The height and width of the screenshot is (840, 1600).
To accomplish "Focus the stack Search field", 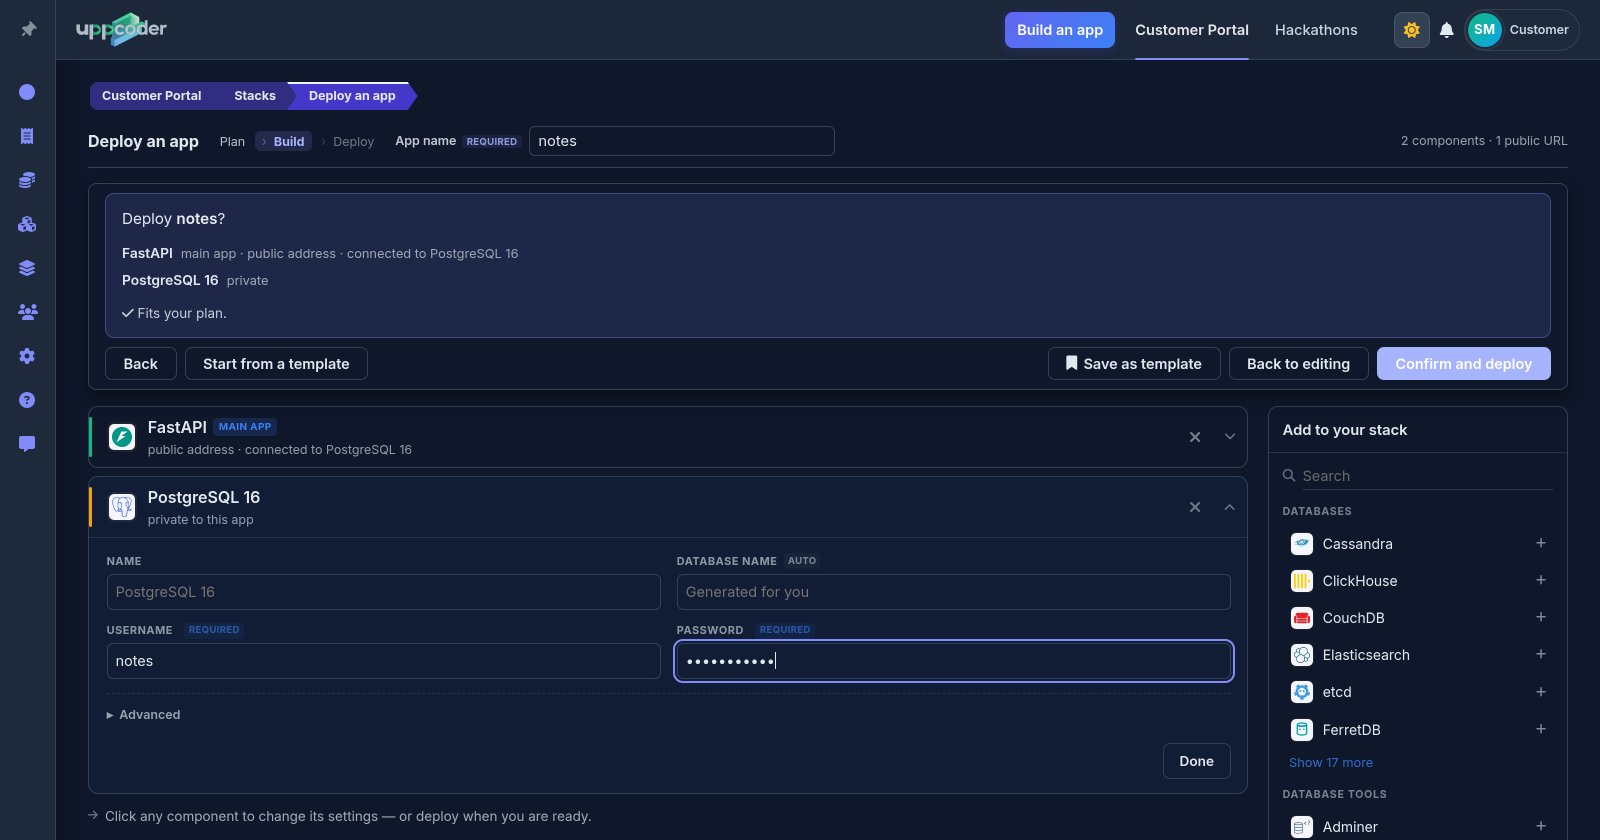I will 1427,476.
